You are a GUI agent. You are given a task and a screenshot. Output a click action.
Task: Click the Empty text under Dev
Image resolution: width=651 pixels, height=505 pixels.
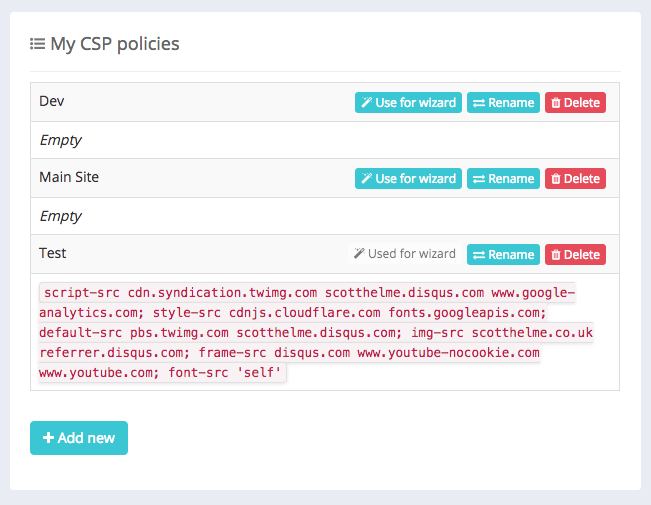tap(60, 140)
